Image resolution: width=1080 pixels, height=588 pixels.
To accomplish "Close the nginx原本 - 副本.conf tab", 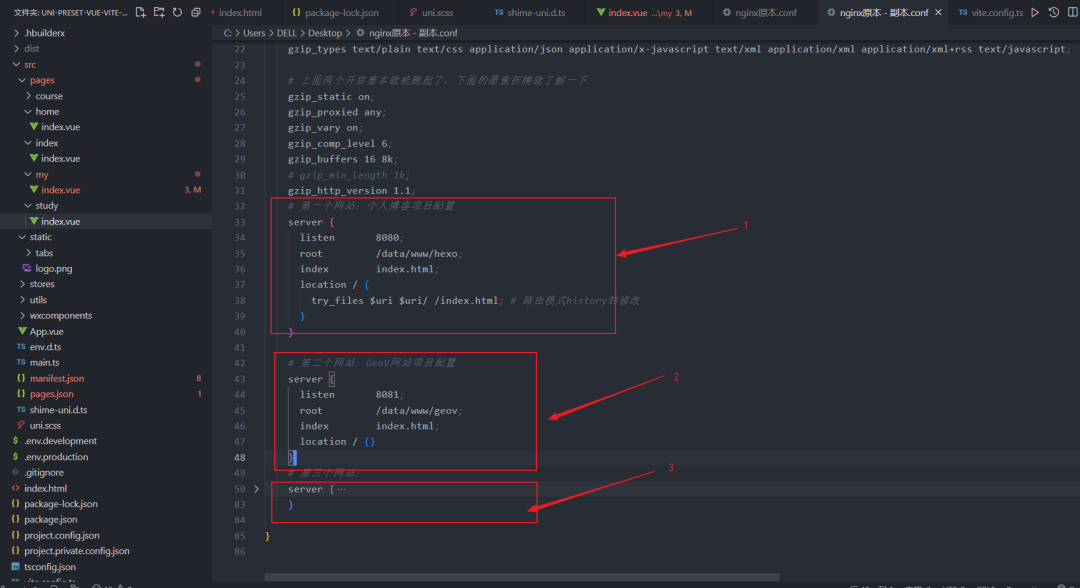I will 937,13.
